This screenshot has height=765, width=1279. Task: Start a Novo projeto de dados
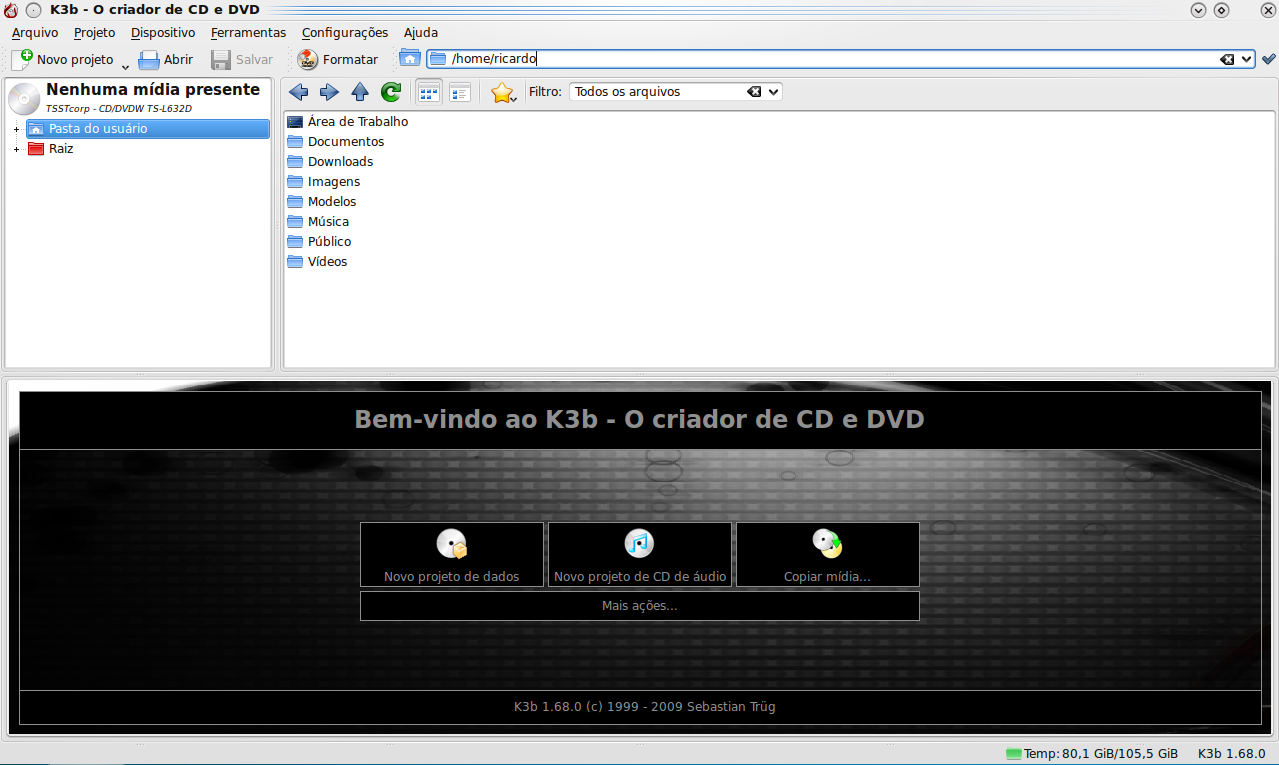coord(452,554)
